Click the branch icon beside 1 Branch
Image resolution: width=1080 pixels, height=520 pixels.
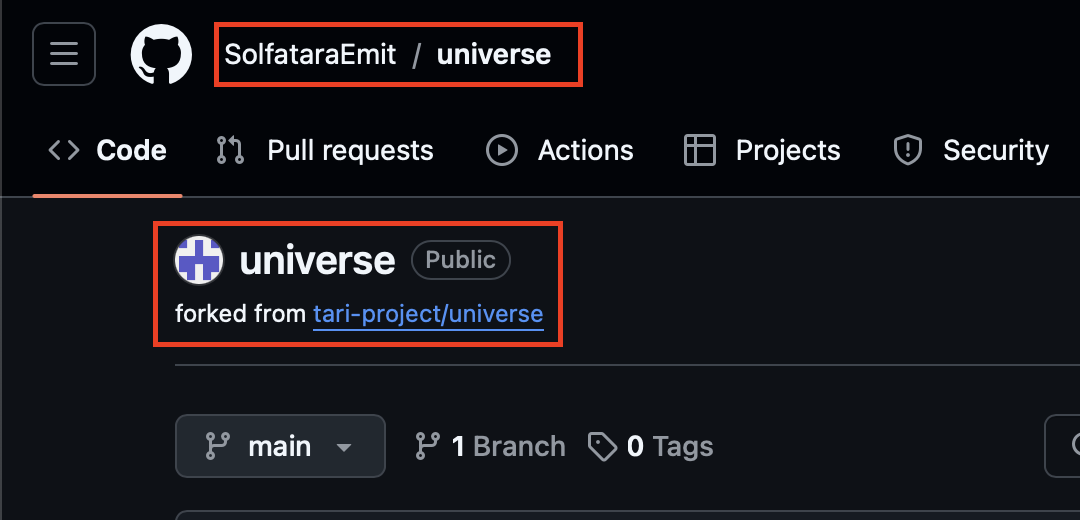(x=427, y=446)
